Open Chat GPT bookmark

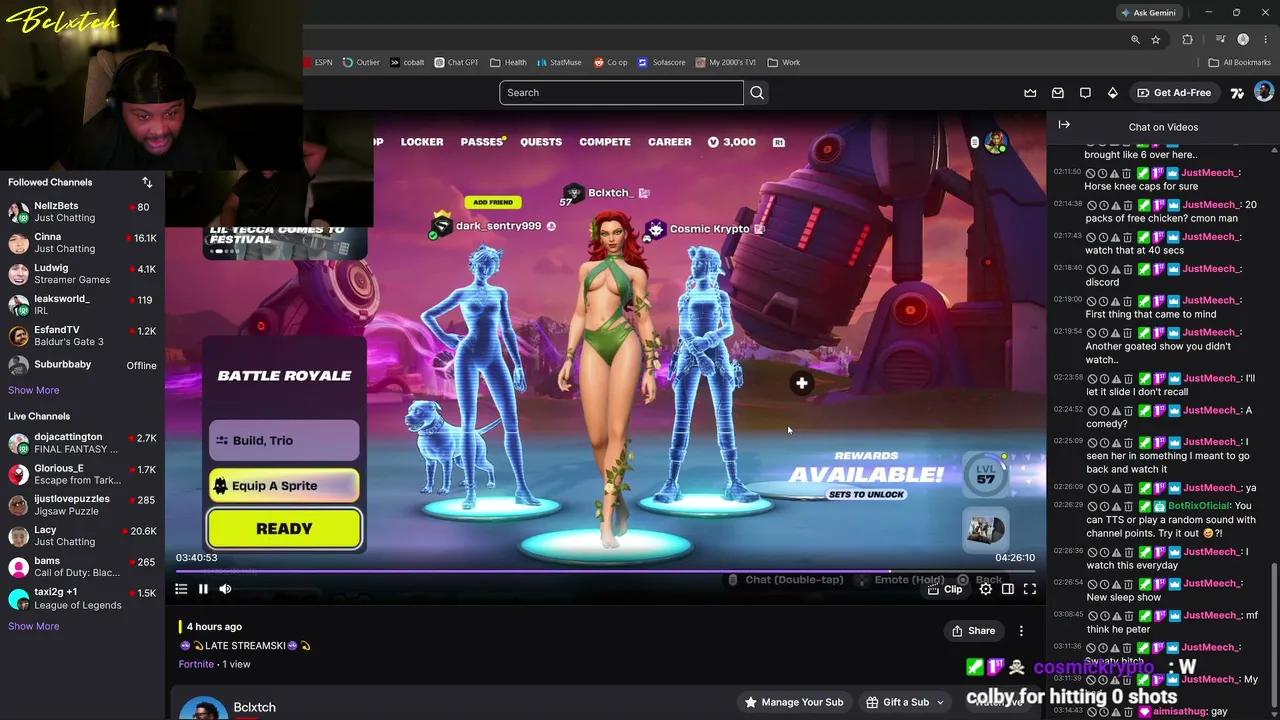point(456,62)
